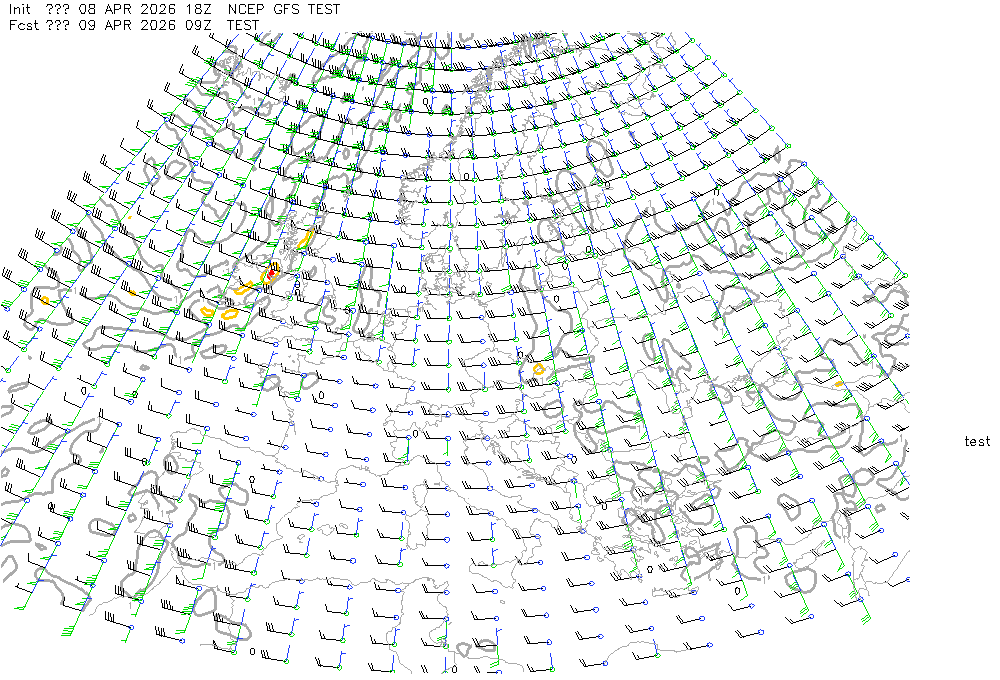Click the 'TEST' text in the Fcst line
Image resolution: width=1000 pixels, height=680 pixels.
click(243, 25)
